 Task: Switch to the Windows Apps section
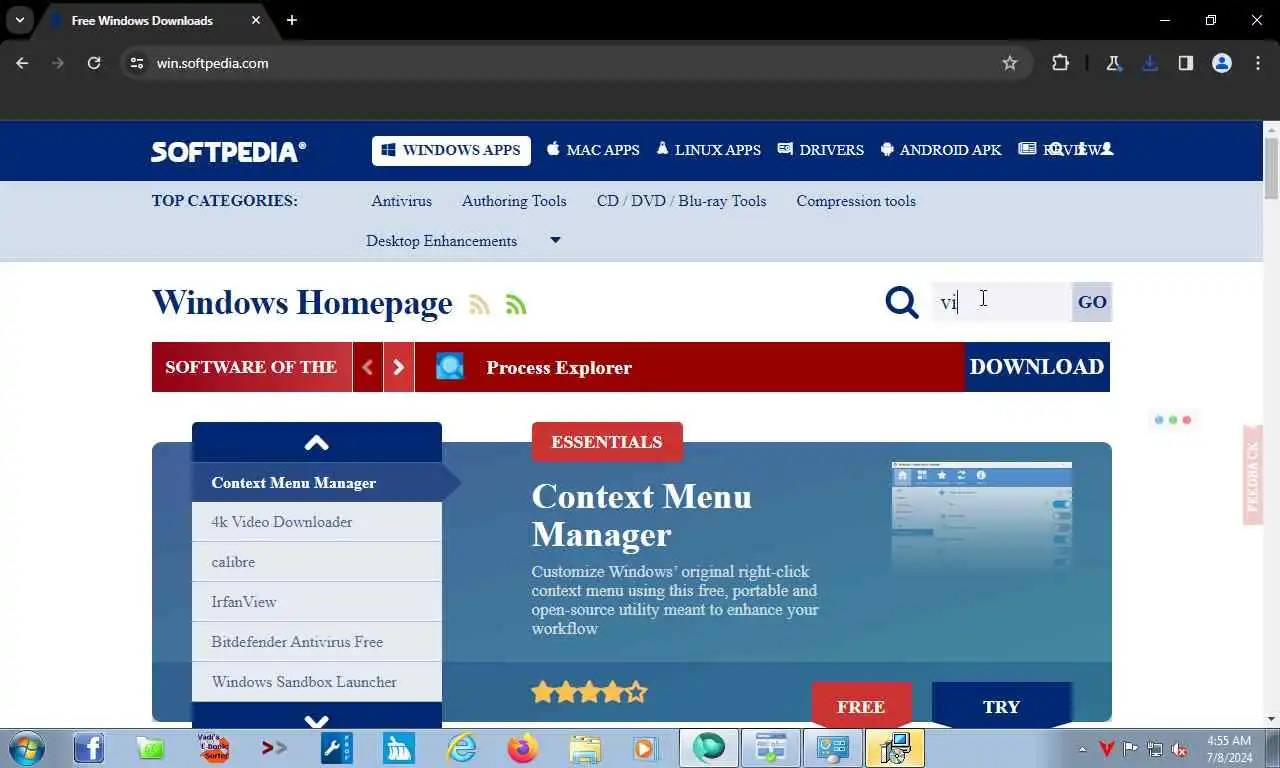click(x=451, y=150)
